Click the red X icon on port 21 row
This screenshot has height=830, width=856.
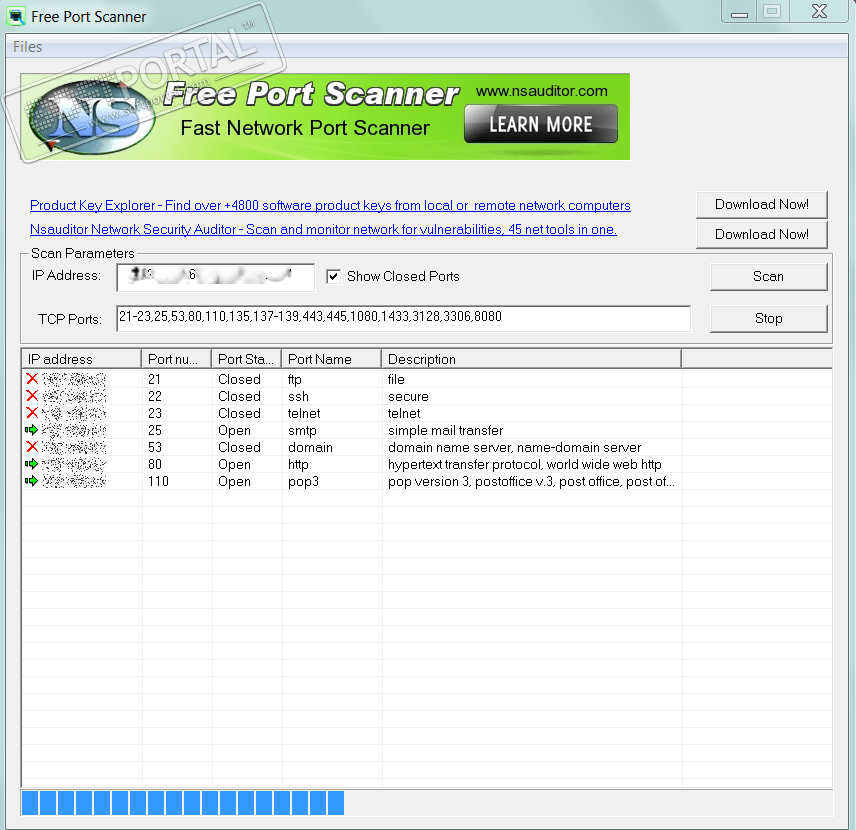coord(32,378)
